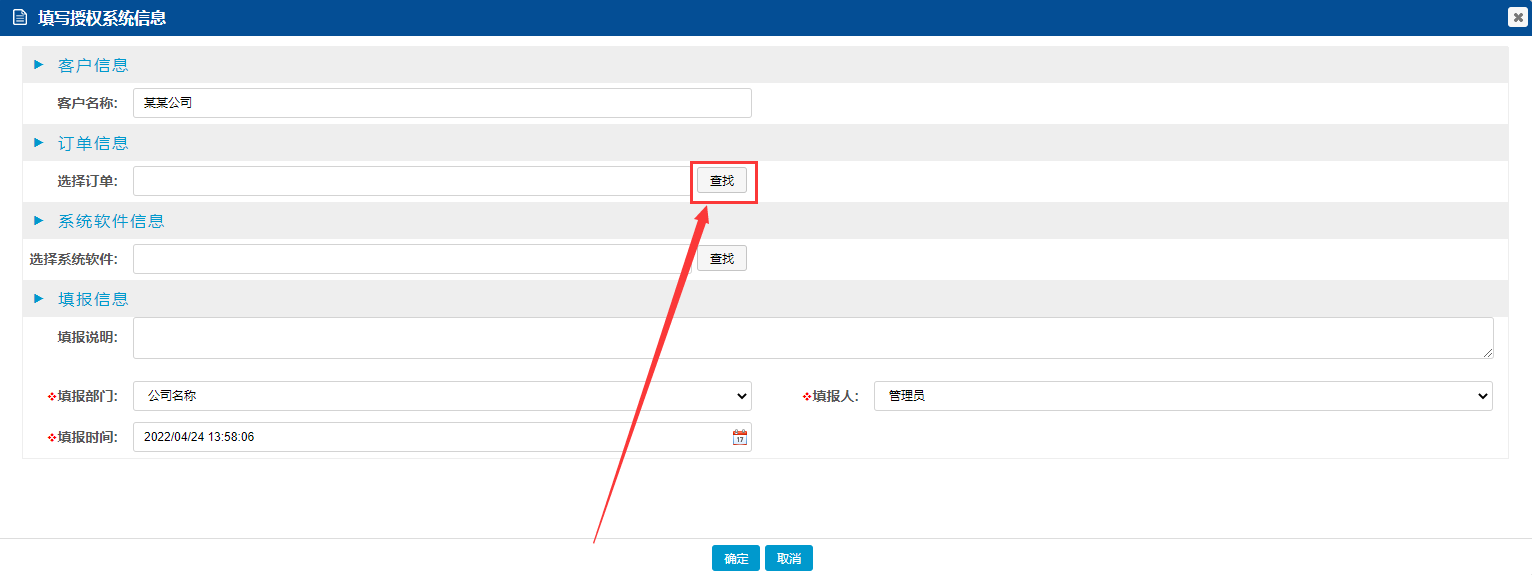Close the 填写授权系统信息 dialog

1518,17
